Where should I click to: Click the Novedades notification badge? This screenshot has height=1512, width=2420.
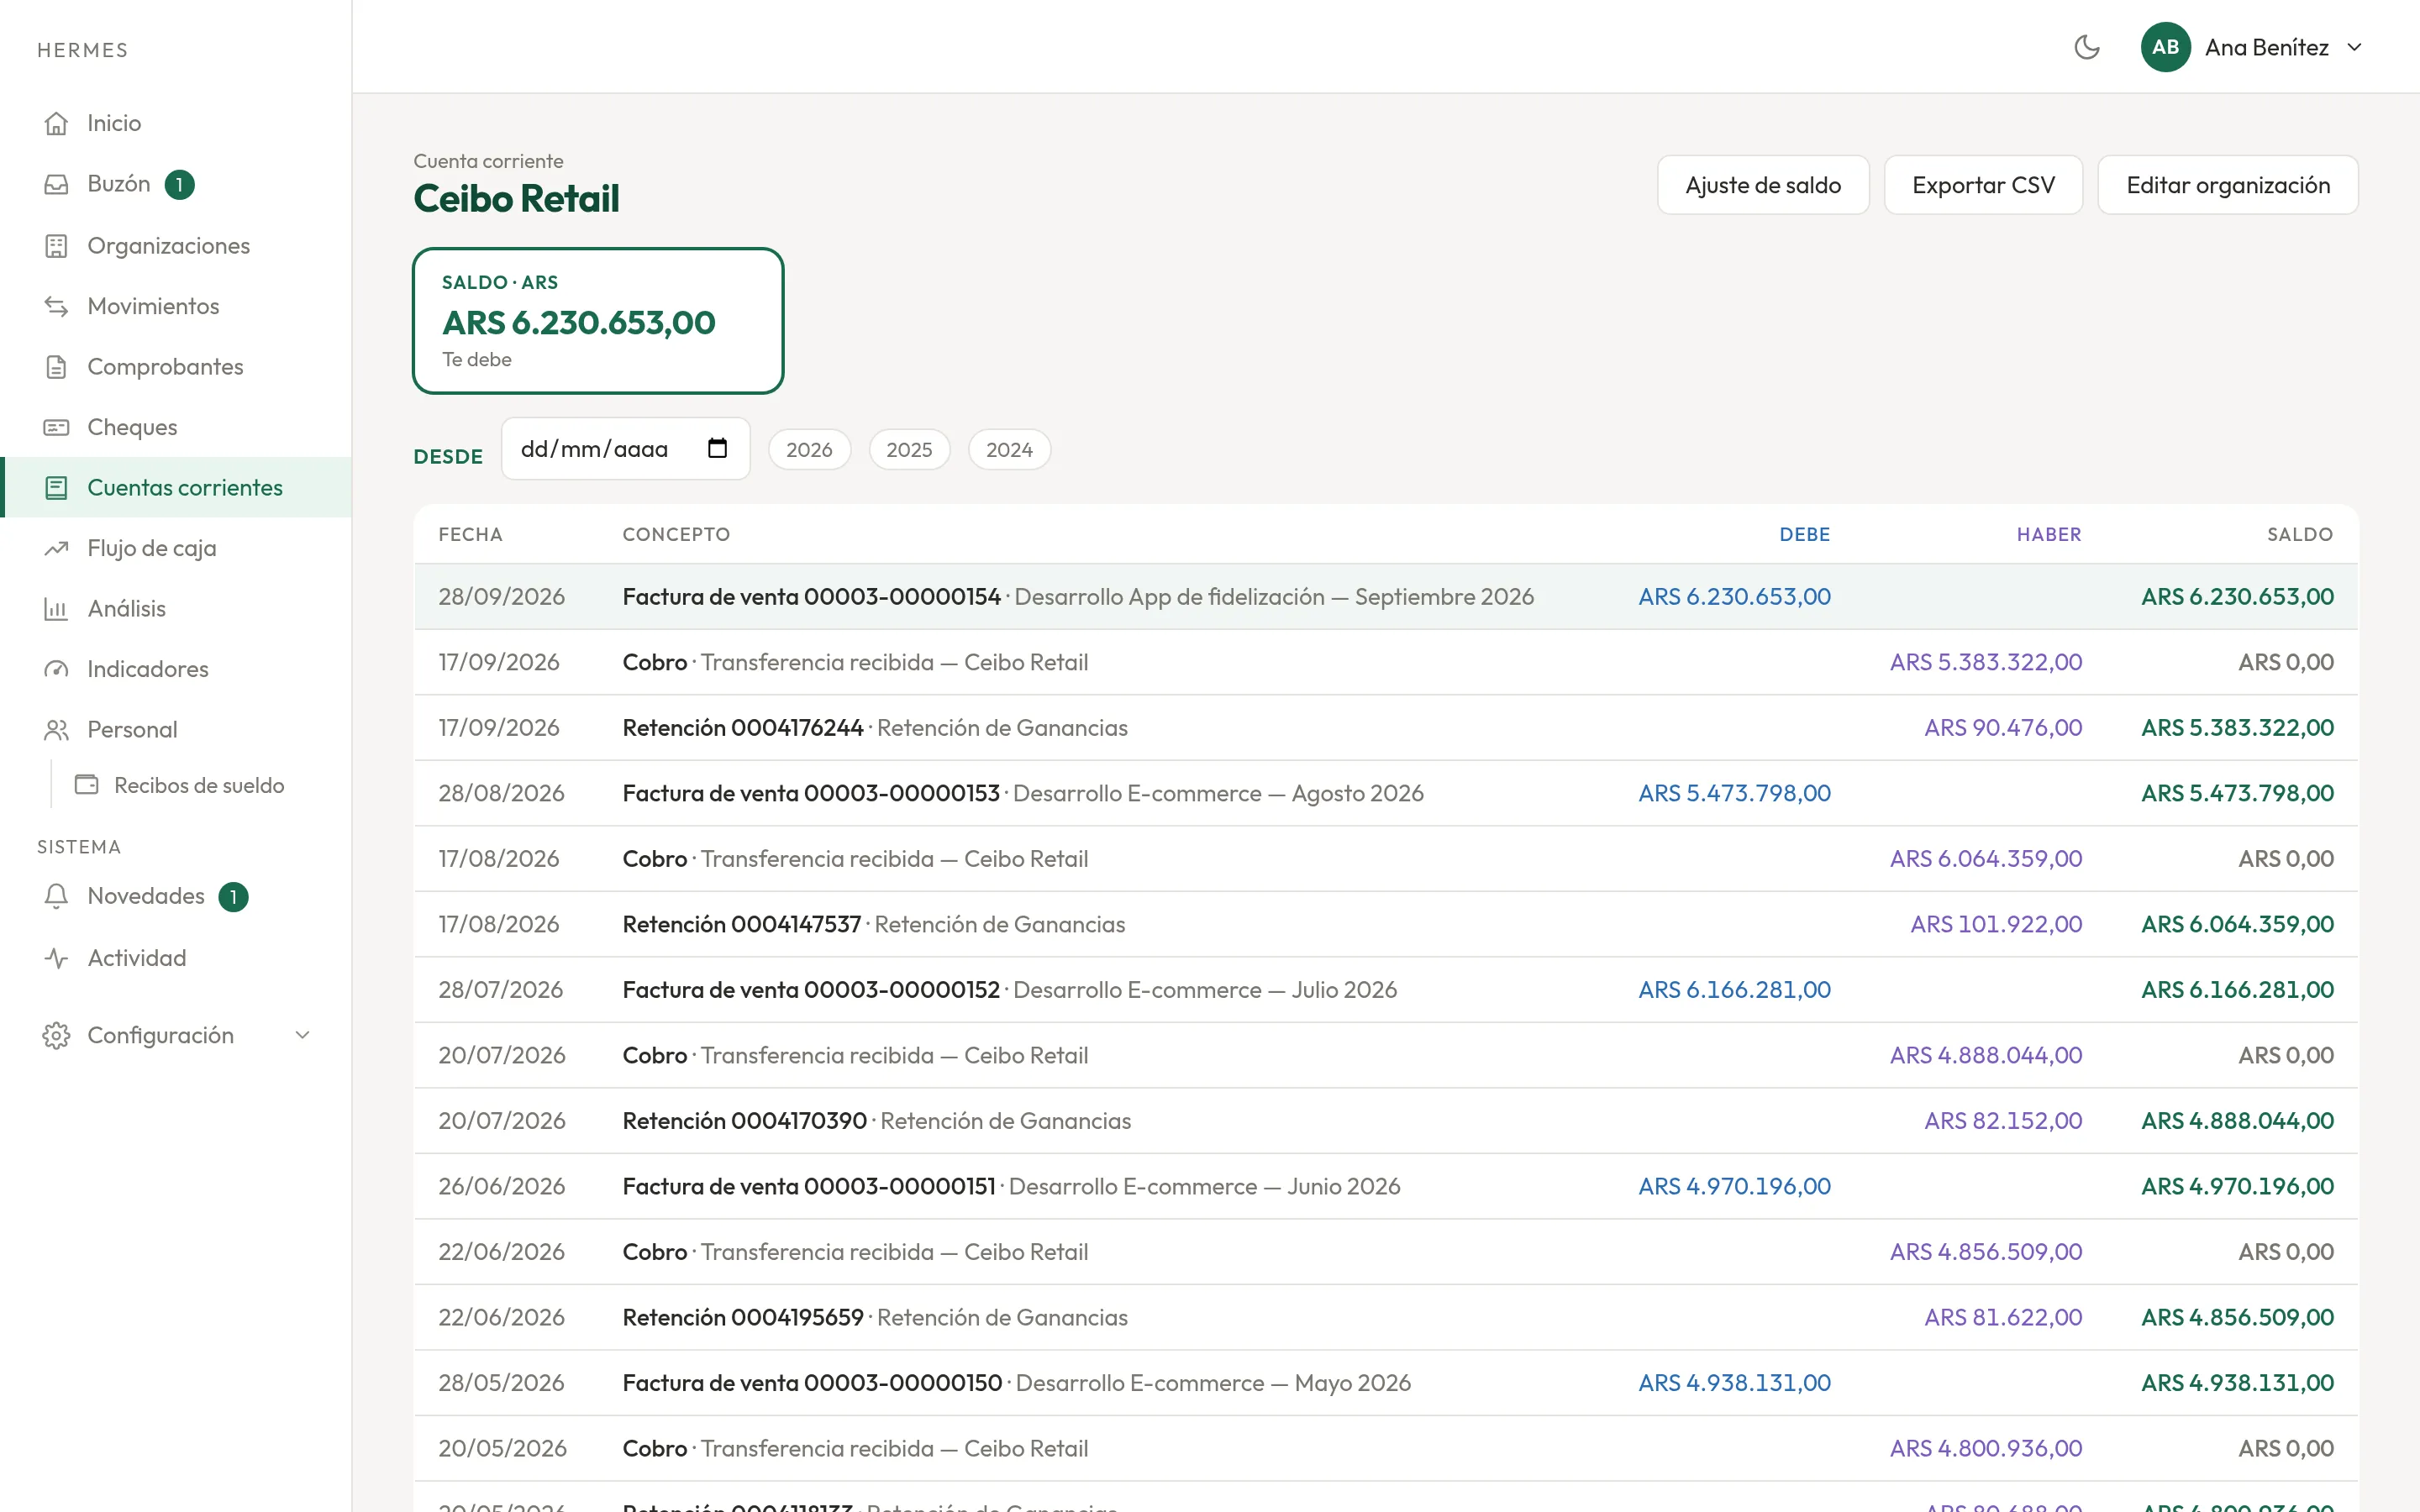click(x=233, y=897)
